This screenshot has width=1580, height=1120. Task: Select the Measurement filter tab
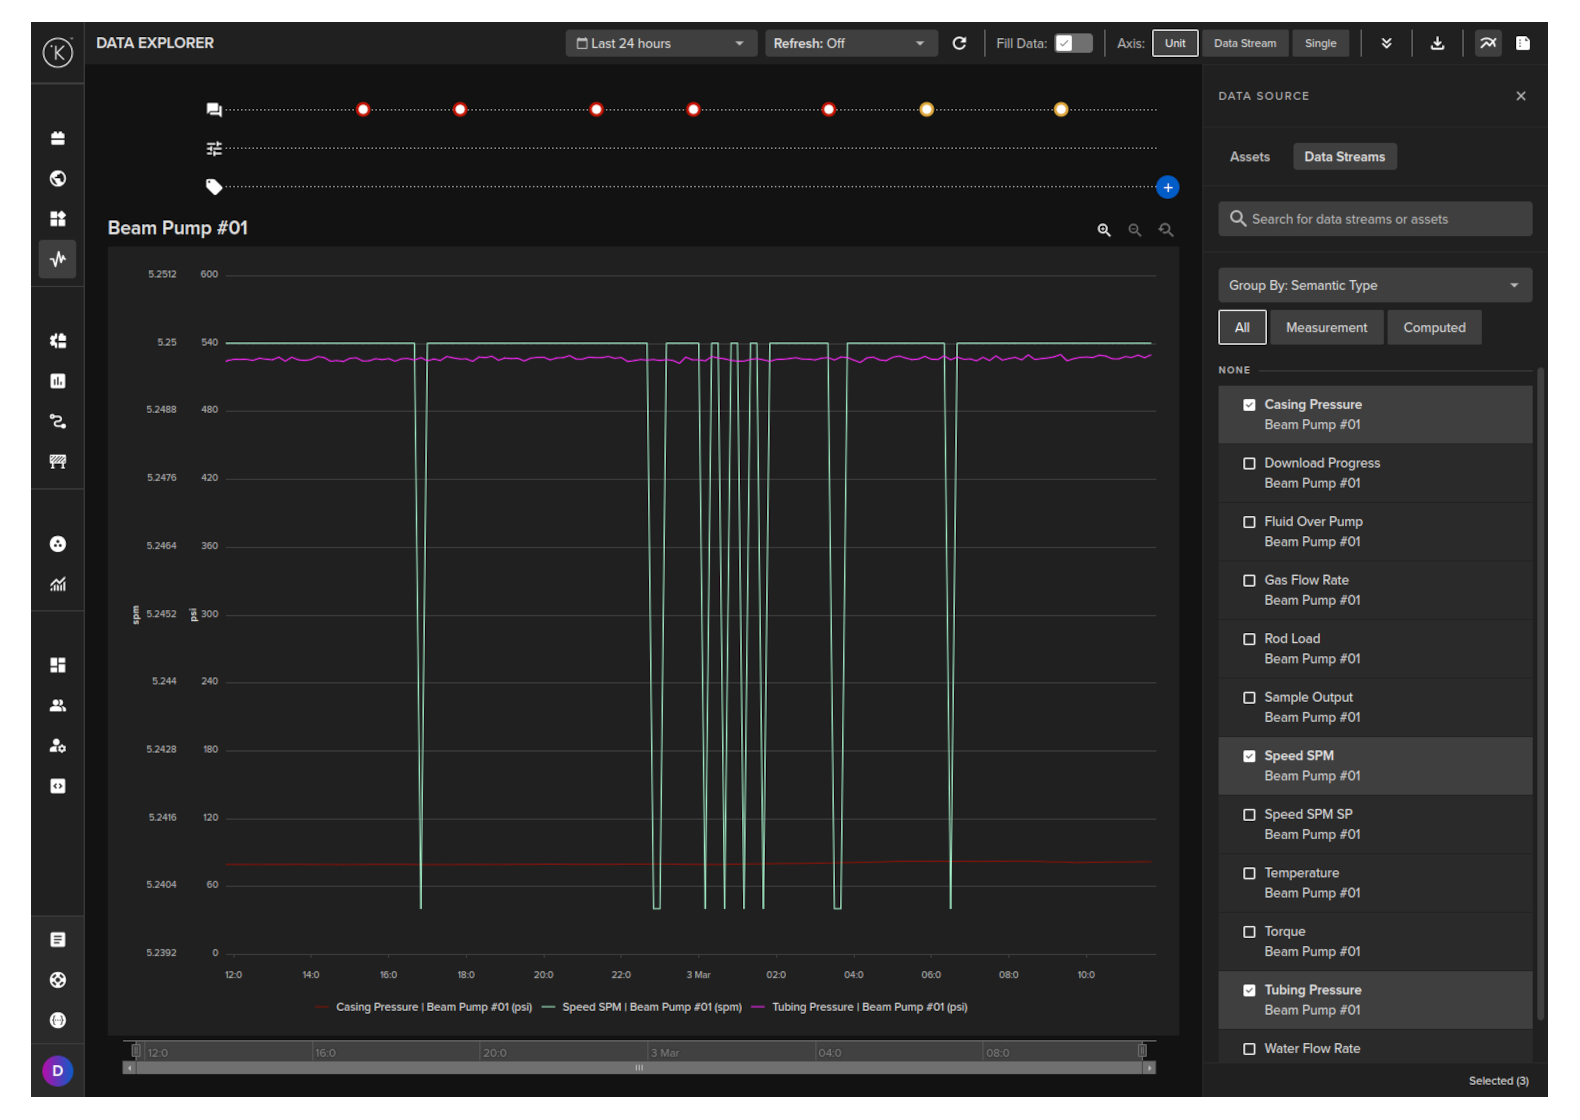(x=1326, y=327)
